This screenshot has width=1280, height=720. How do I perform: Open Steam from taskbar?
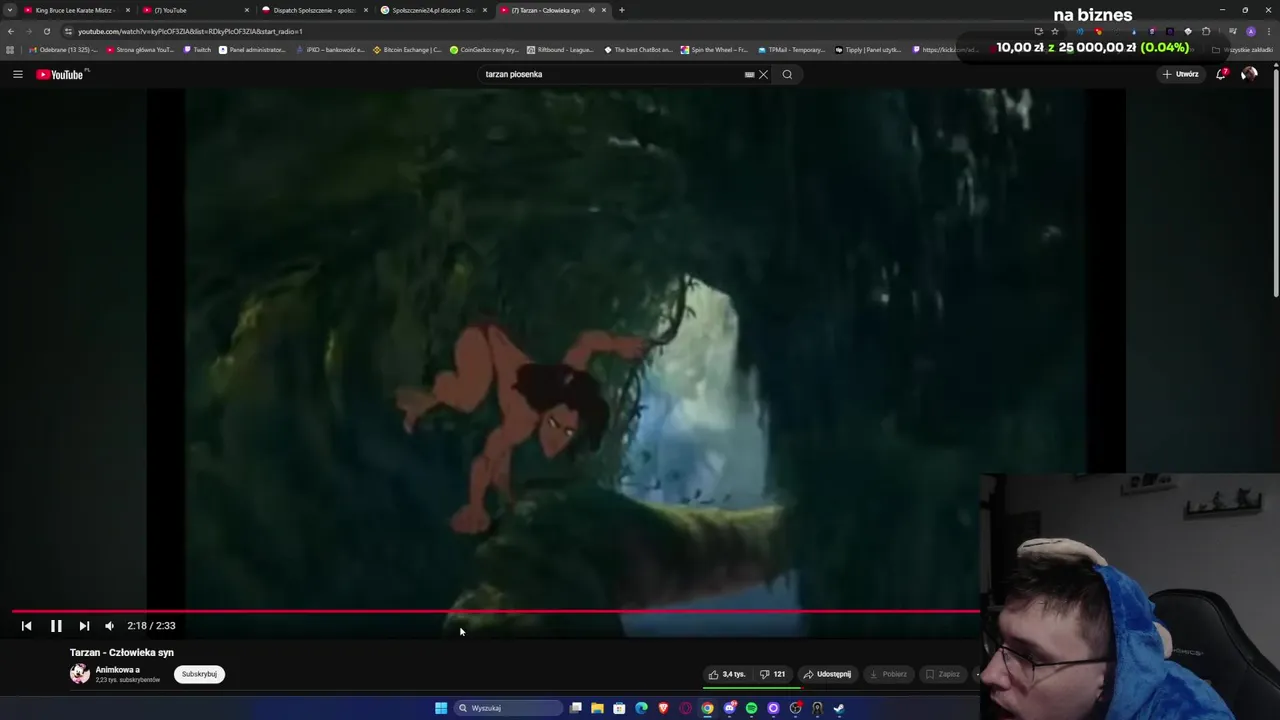point(839,708)
